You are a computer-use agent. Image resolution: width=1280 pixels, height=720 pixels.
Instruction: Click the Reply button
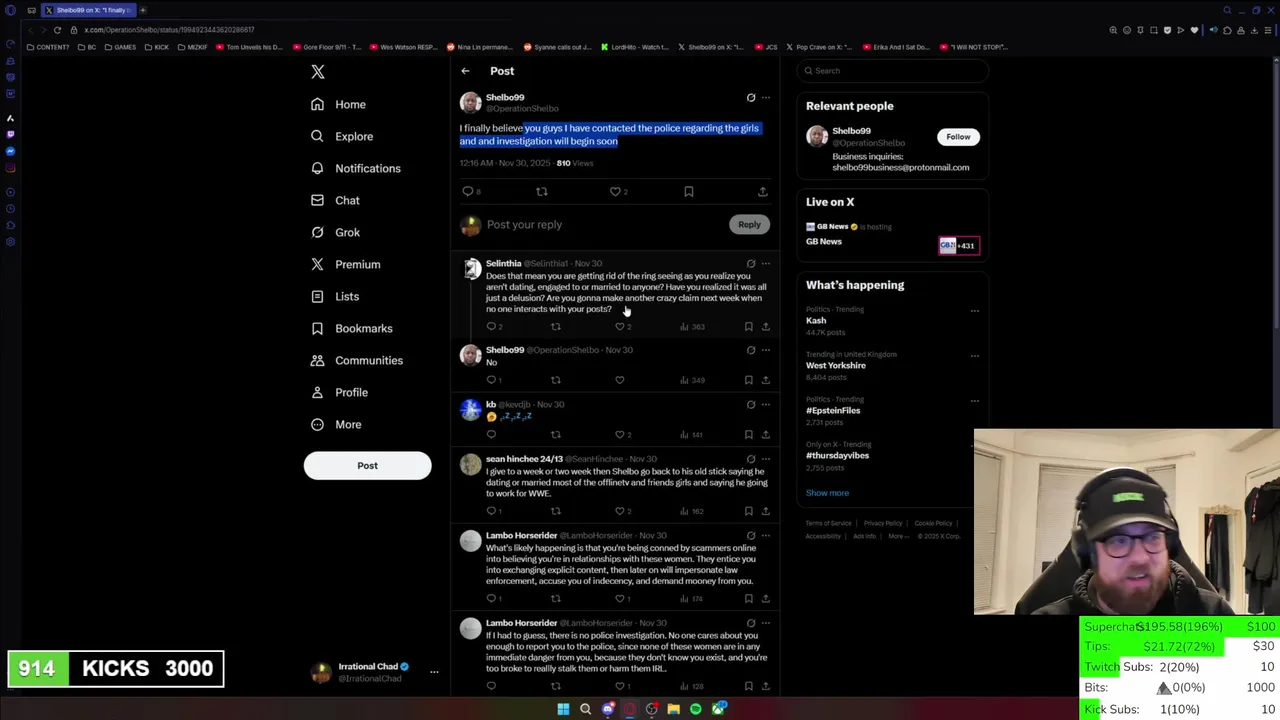pos(749,225)
